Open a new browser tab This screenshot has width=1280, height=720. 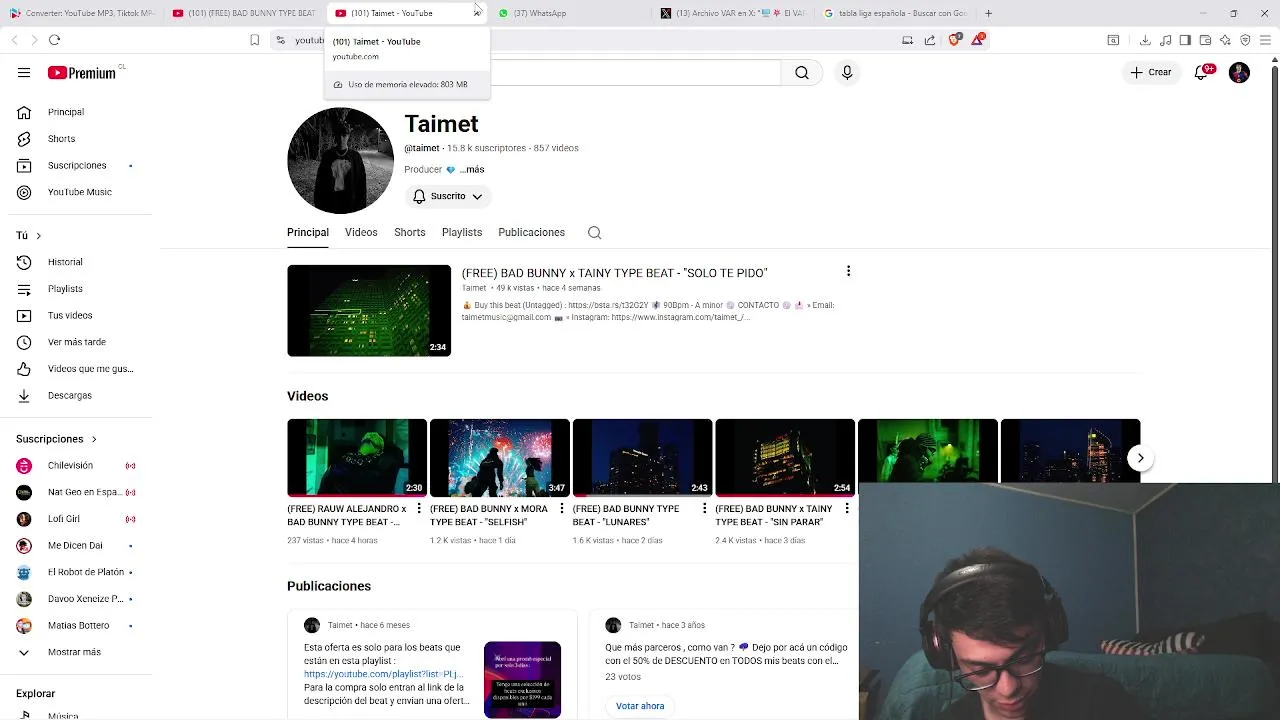click(988, 13)
